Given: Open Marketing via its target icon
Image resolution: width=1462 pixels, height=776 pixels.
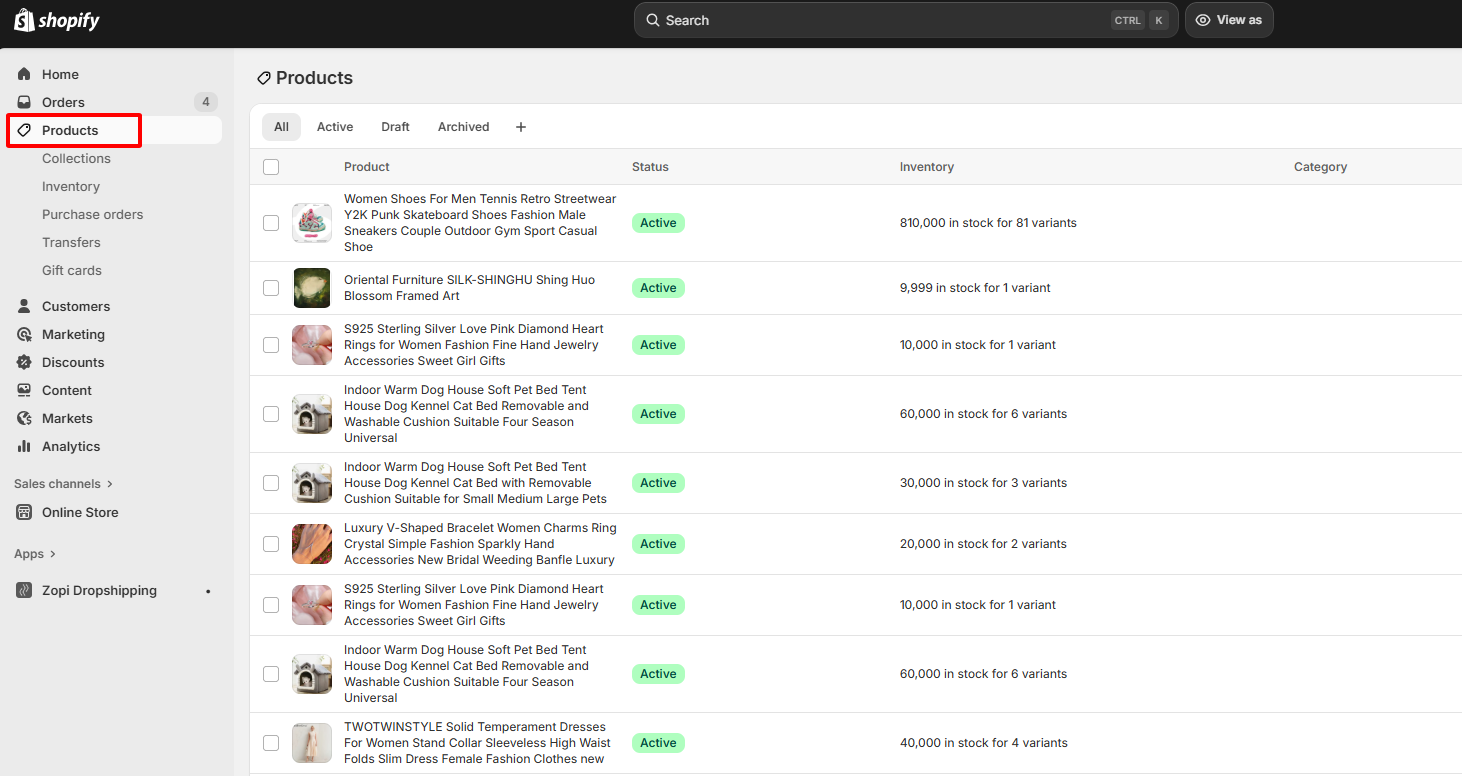Looking at the screenshot, I should point(24,334).
